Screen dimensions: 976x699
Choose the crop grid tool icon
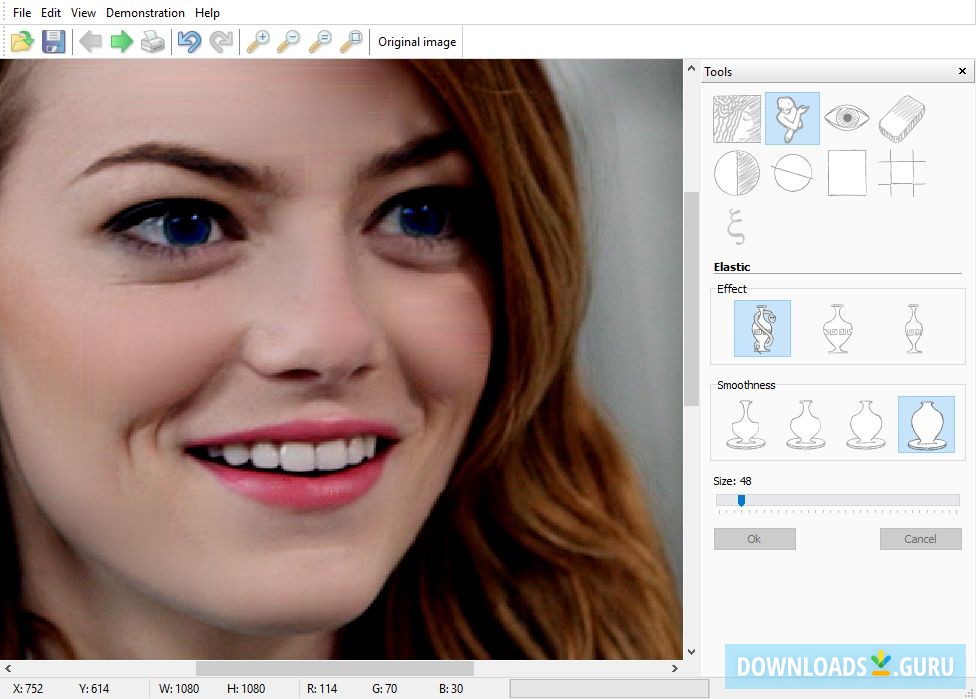901,173
